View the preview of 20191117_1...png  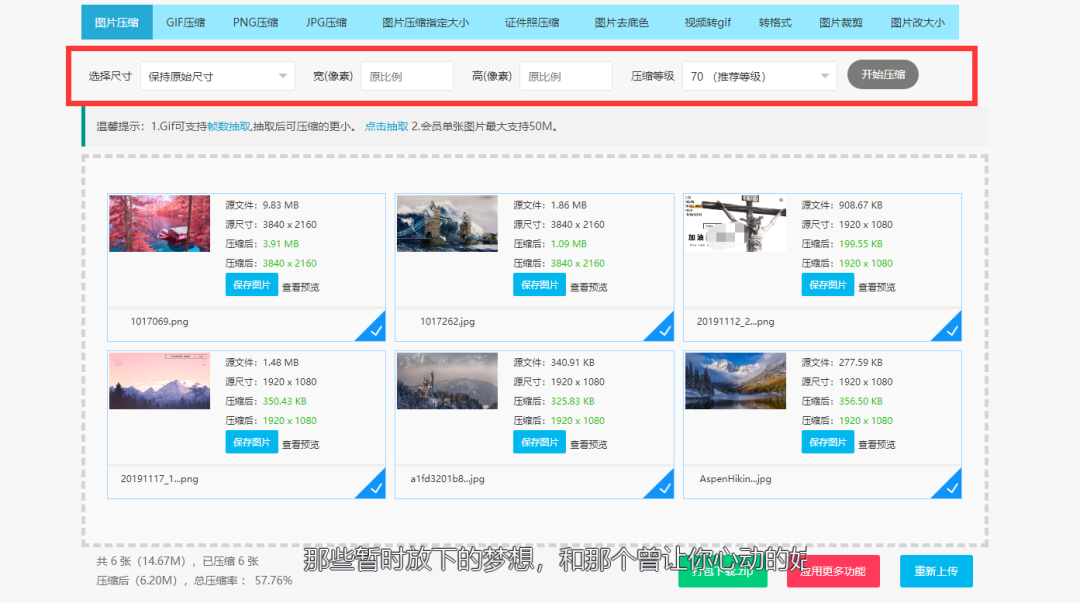tap(300, 445)
